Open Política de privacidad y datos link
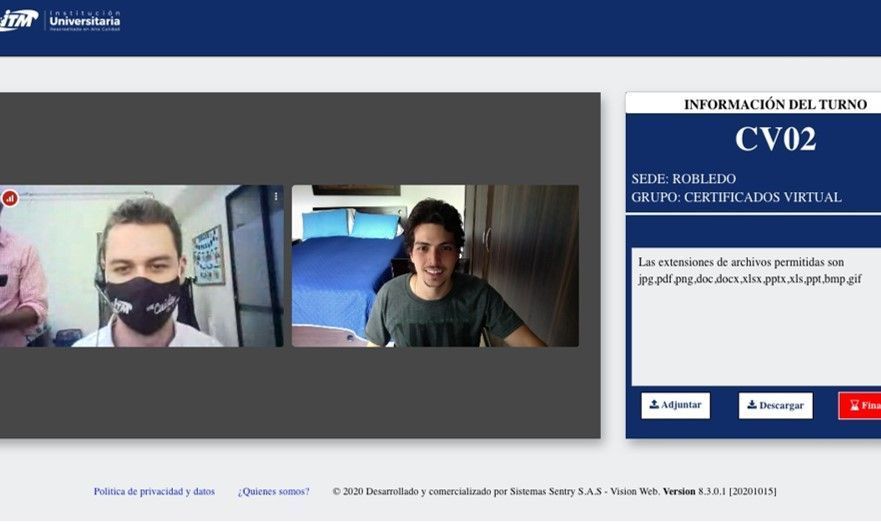Screen dimensions: 881x525 point(154,491)
